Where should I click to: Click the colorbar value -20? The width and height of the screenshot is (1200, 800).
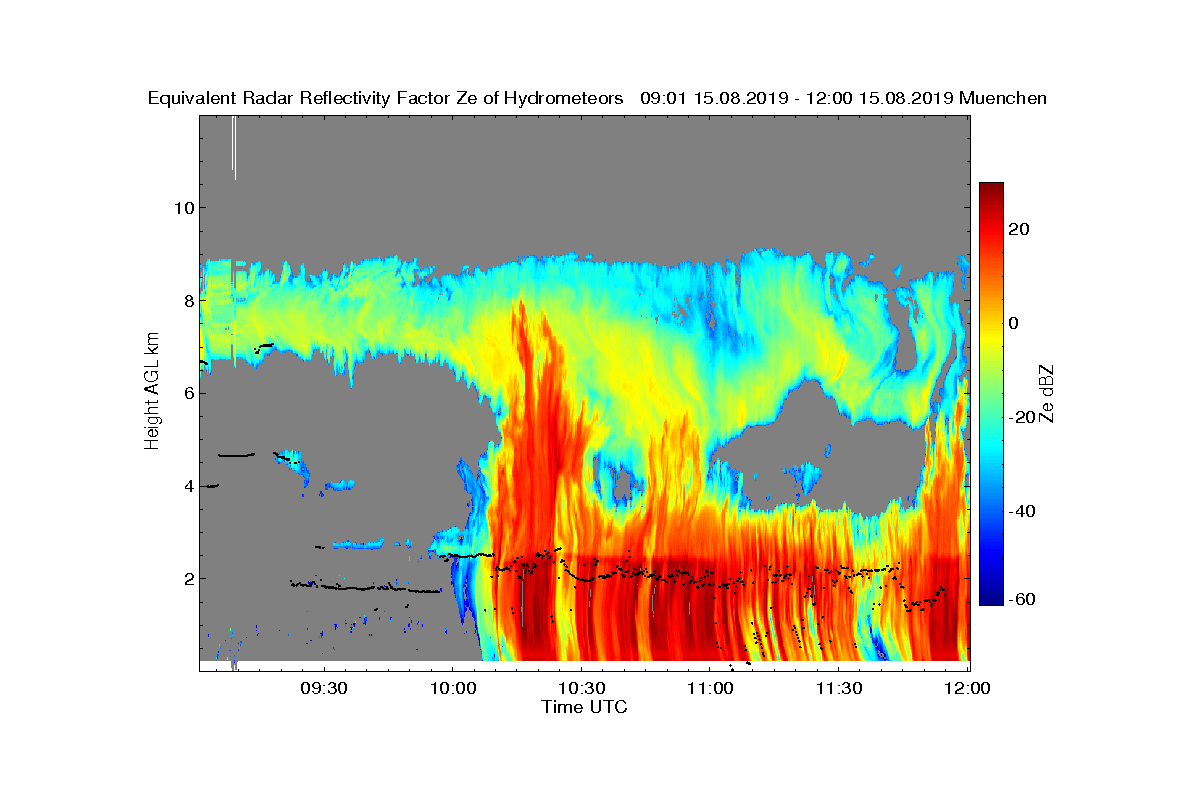pyautogui.click(x=1020, y=417)
